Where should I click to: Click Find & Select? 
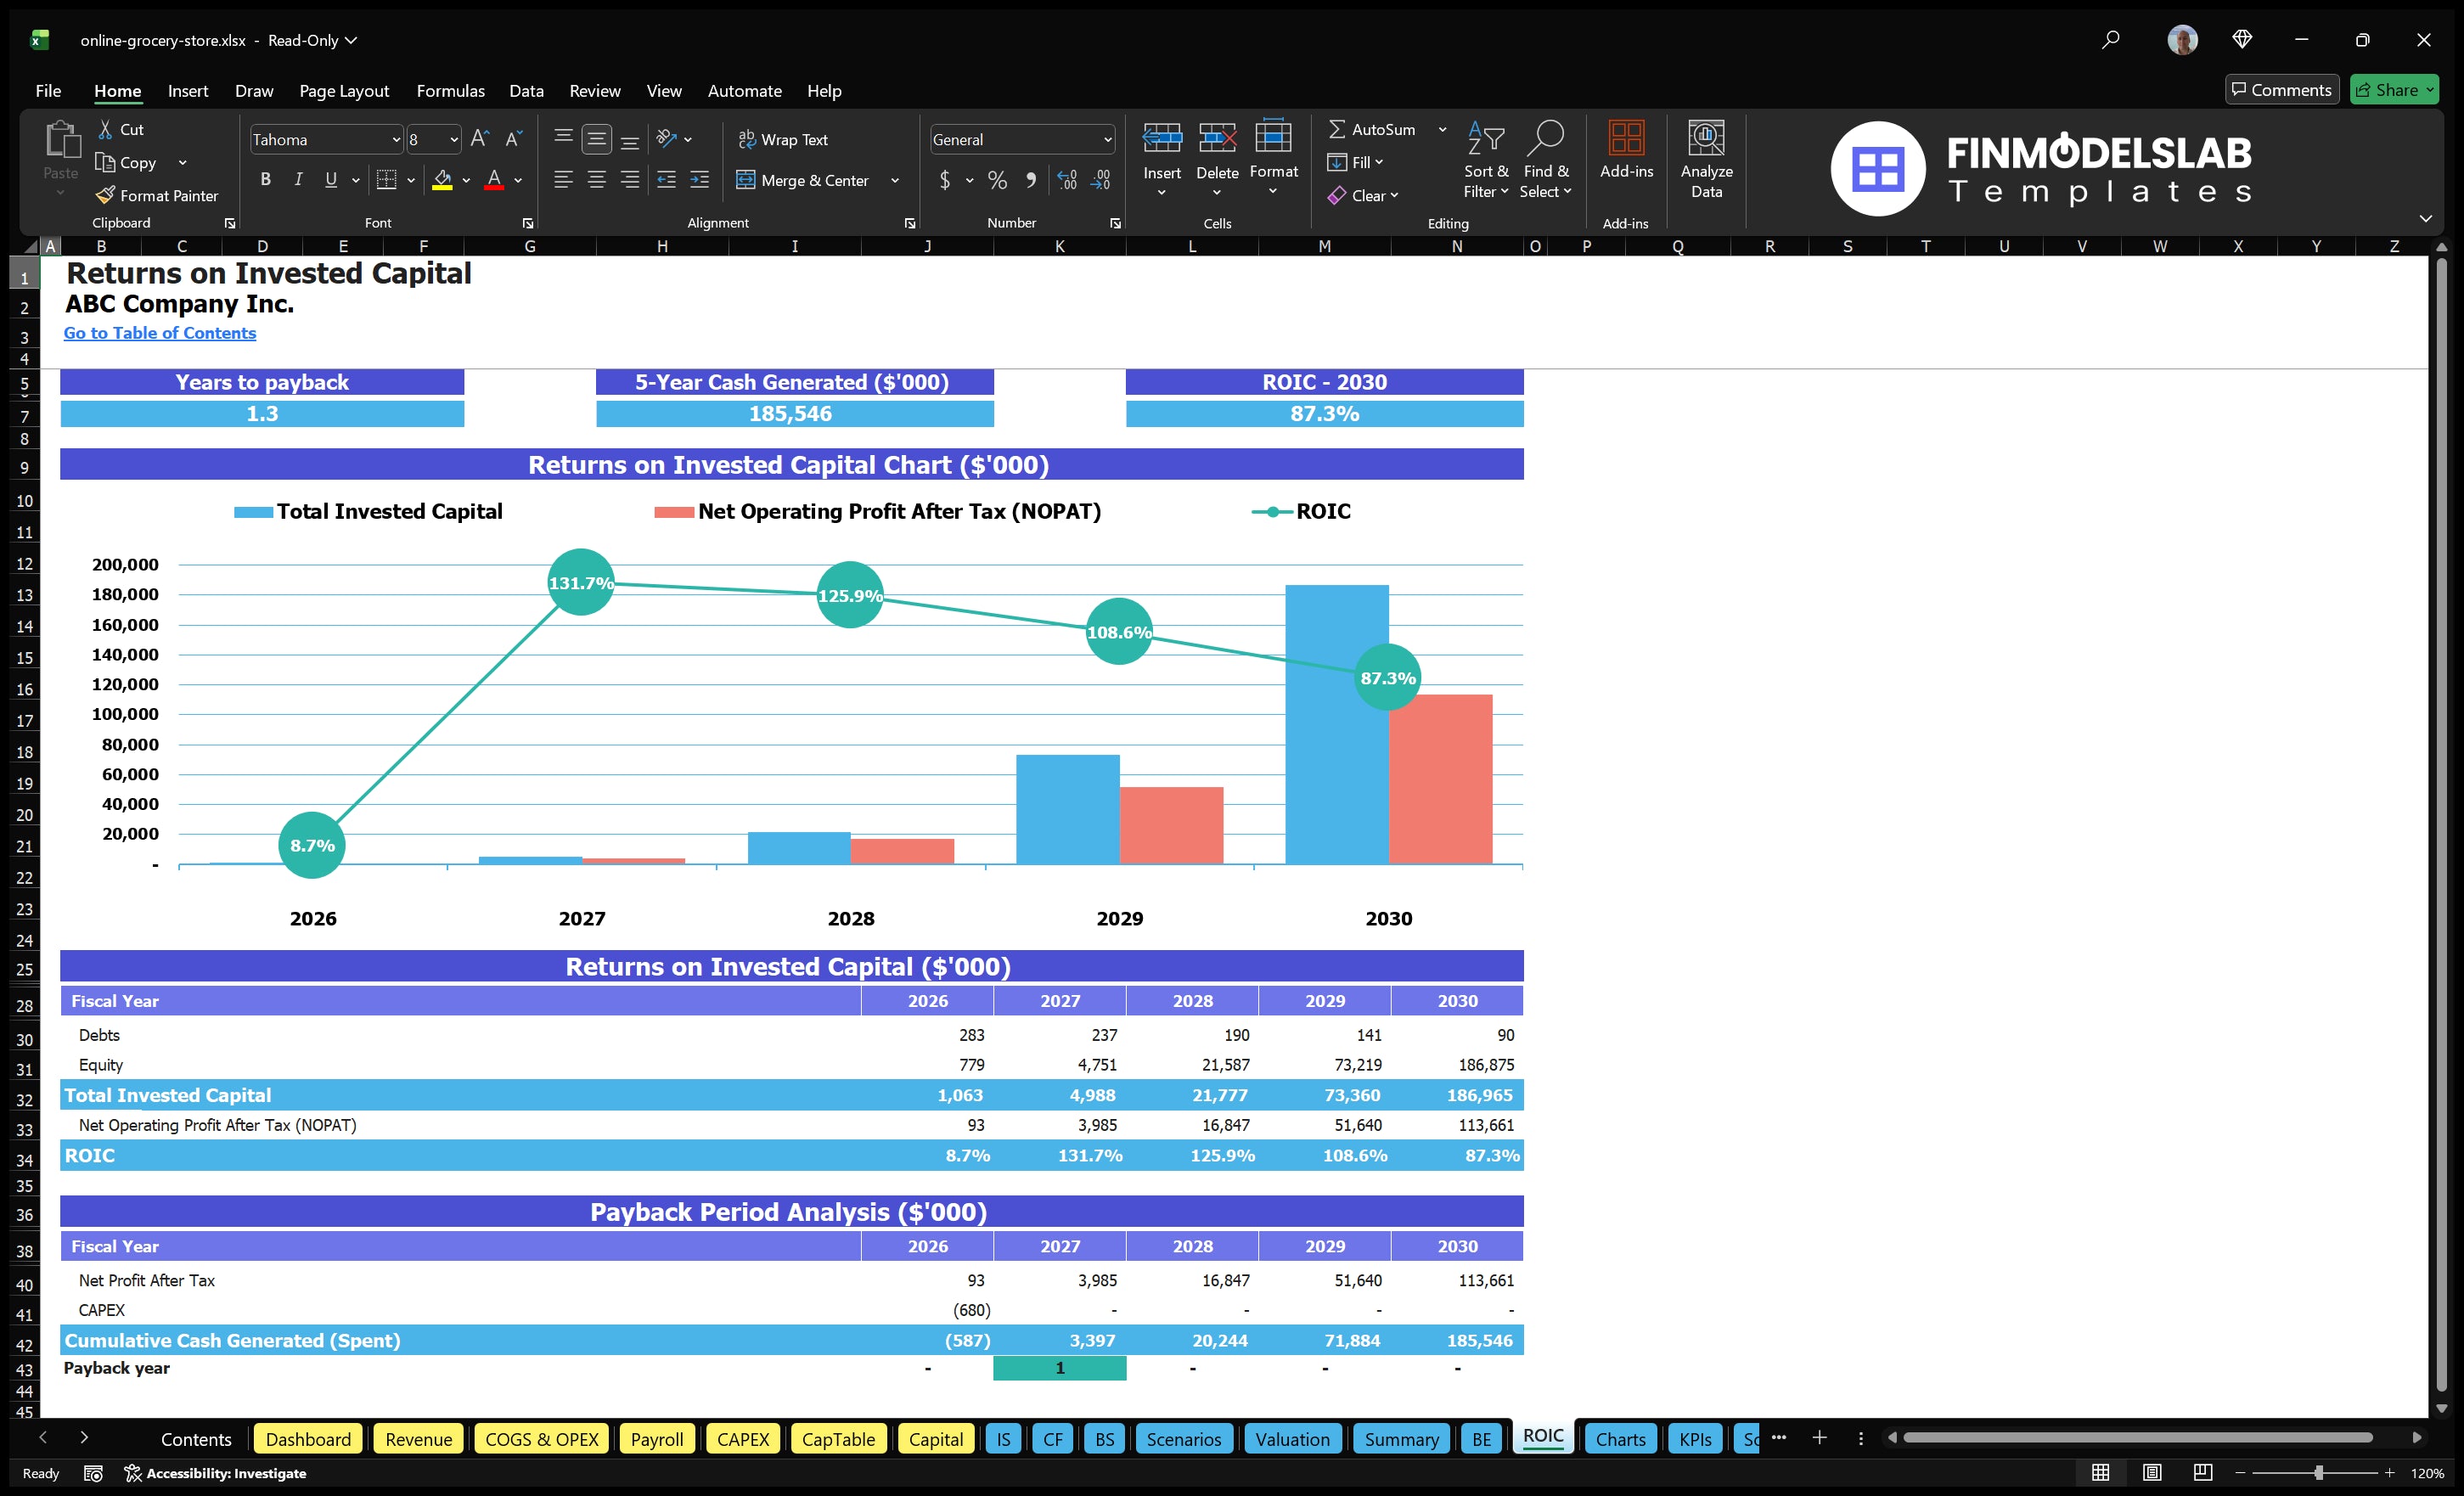click(x=1546, y=158)
